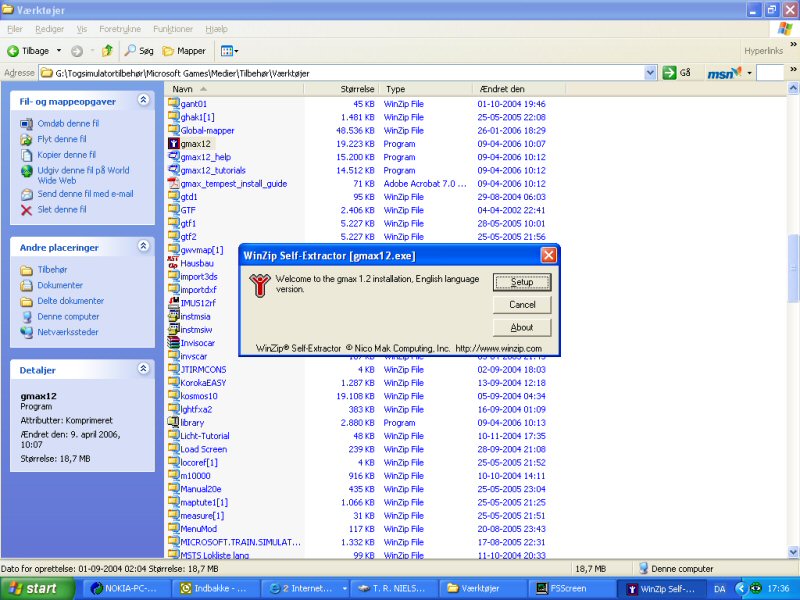This screenshot has width=800, height=600.
Task: Select the Global-mapper zip file icon
Action: [x=173, y=131]
